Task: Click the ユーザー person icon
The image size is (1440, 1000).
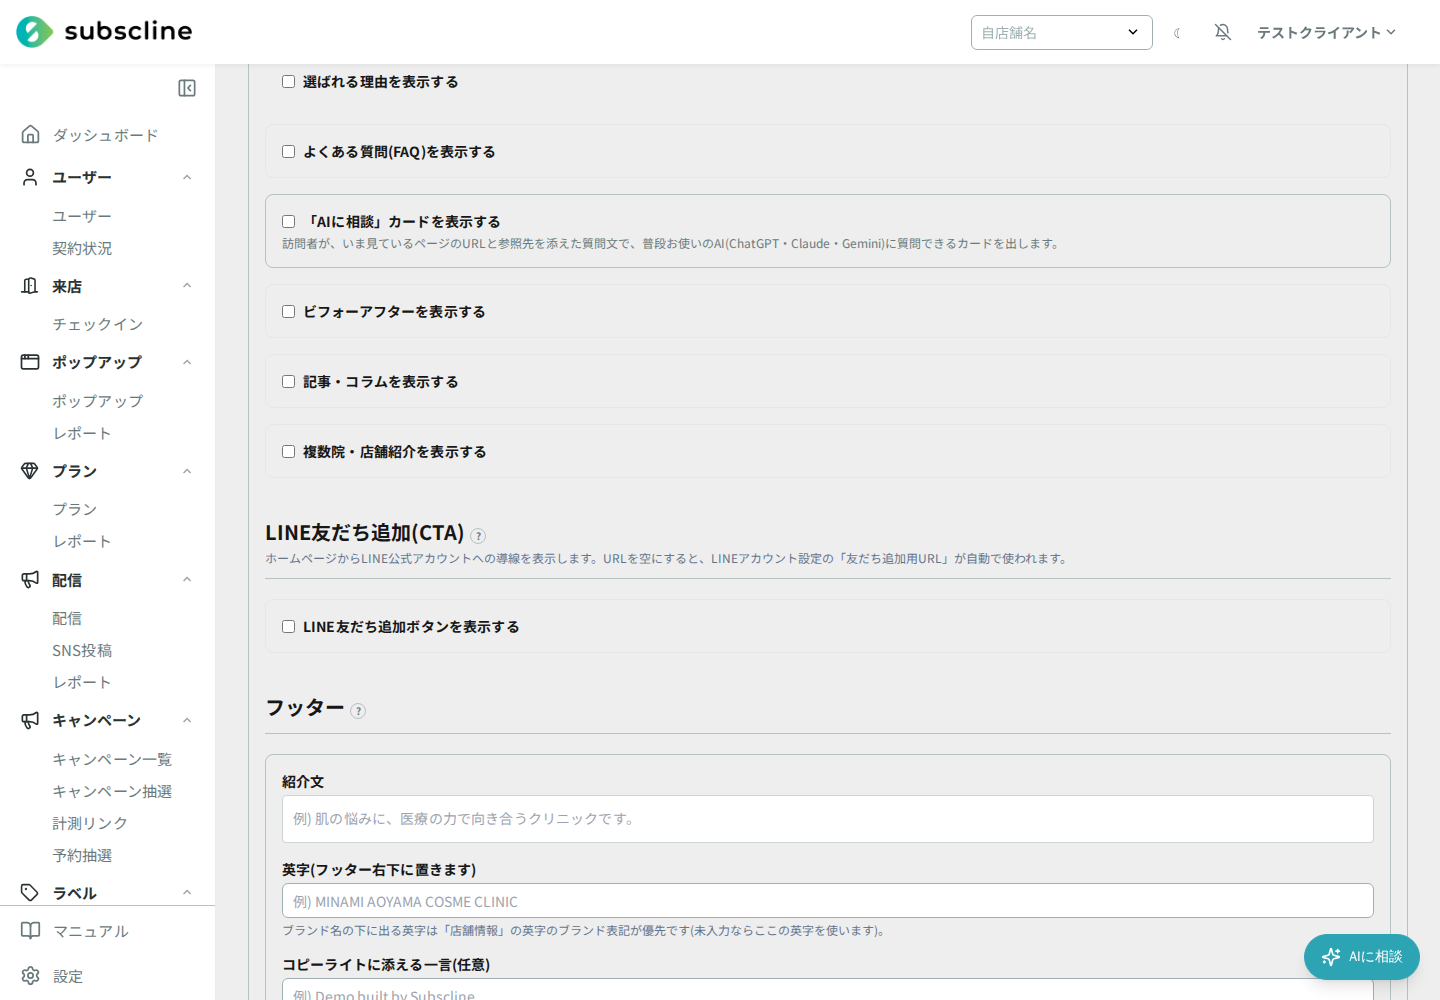Action: point(30,177)
